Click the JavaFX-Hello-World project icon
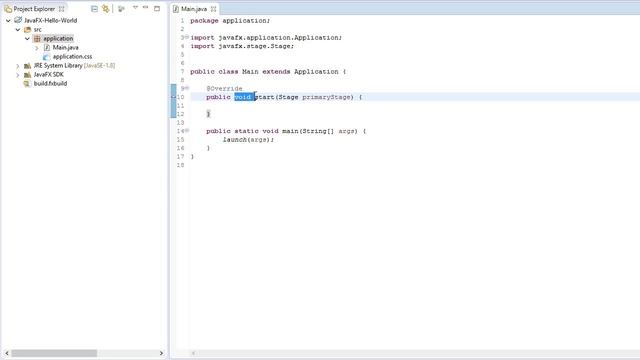This screenshot has width=640, height=360. pyautogui.click(x=18, y=20)
